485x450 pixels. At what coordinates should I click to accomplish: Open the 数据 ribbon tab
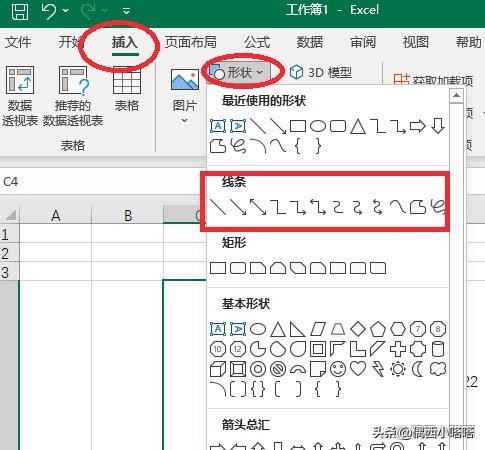pos(310,42)
